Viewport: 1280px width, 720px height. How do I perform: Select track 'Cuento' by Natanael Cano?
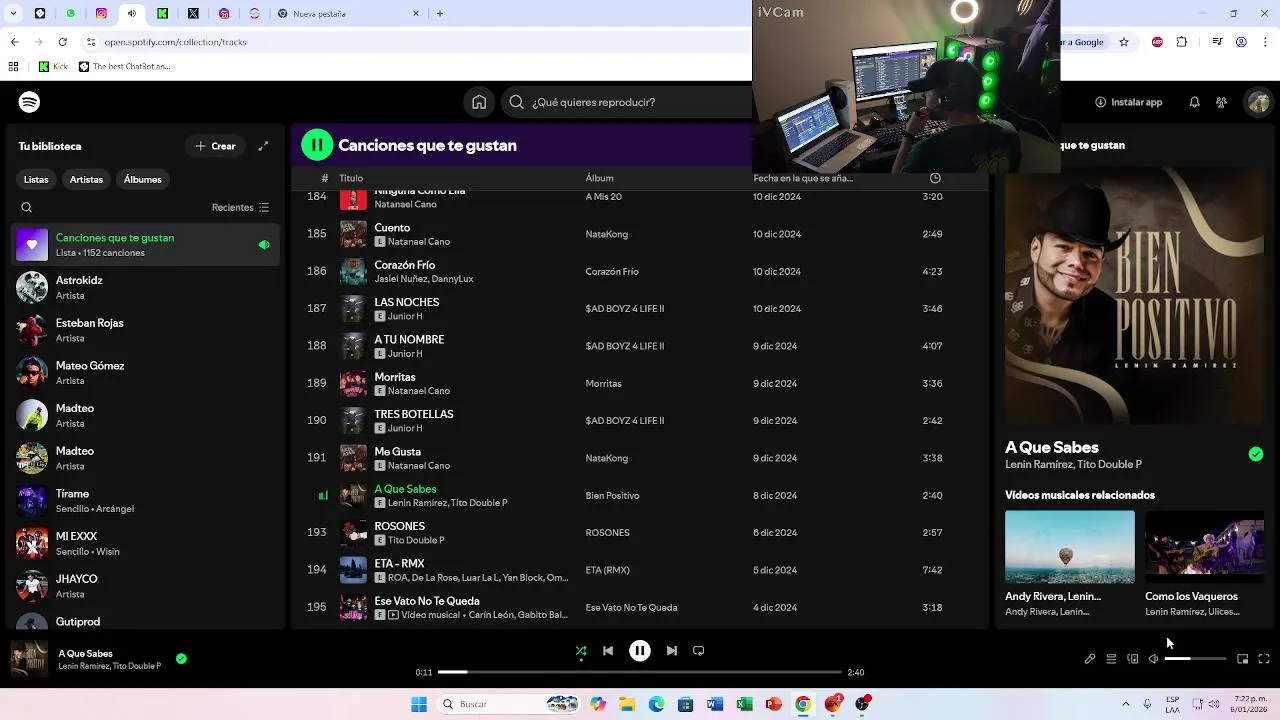(640, 234)
